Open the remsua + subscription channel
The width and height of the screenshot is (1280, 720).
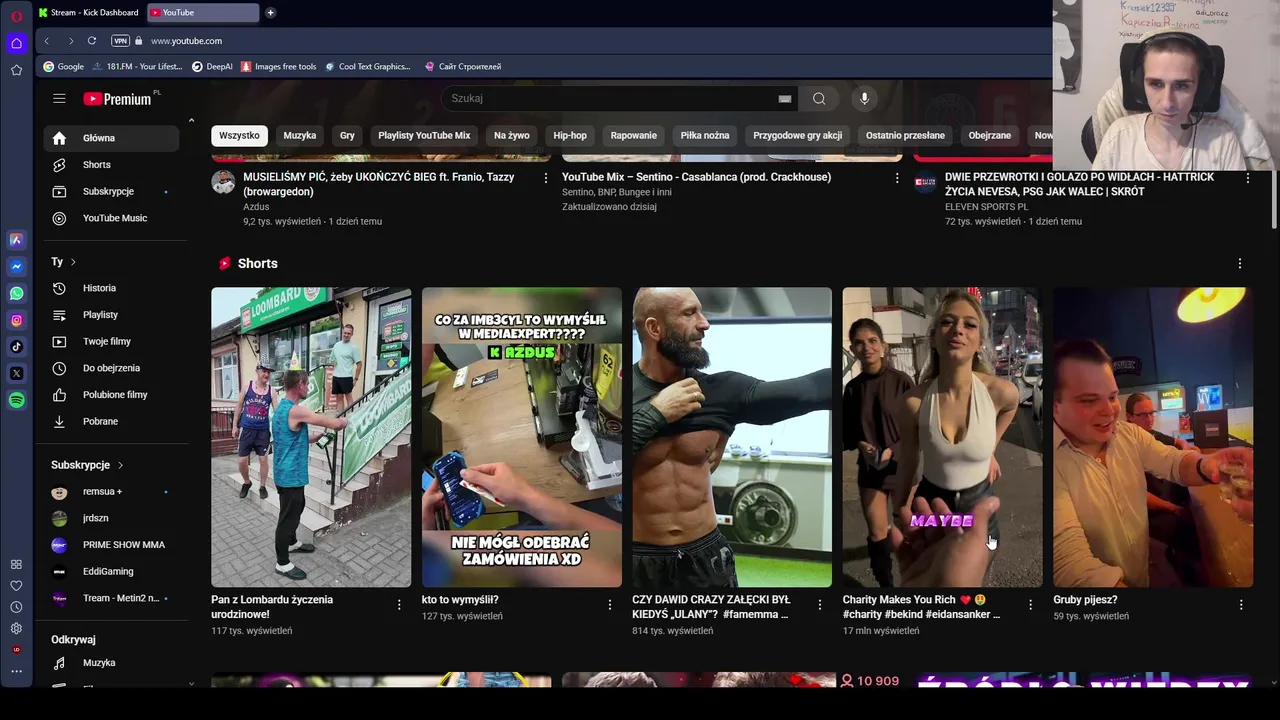[111, 492]
